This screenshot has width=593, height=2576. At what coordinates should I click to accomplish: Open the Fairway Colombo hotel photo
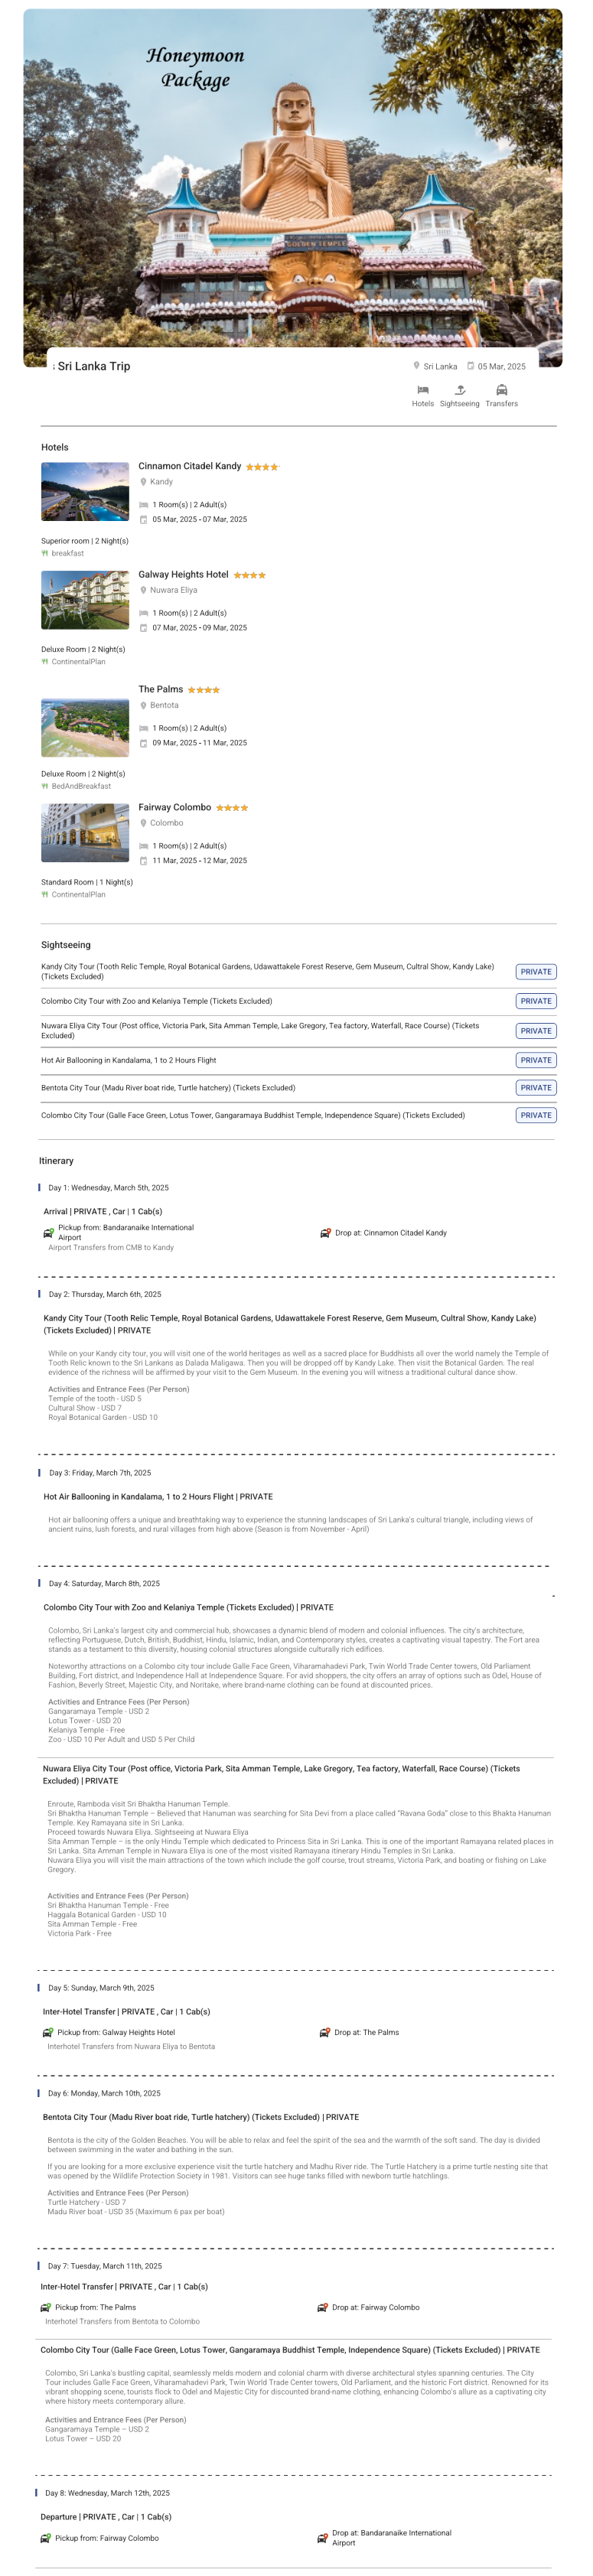coord(85,833)
